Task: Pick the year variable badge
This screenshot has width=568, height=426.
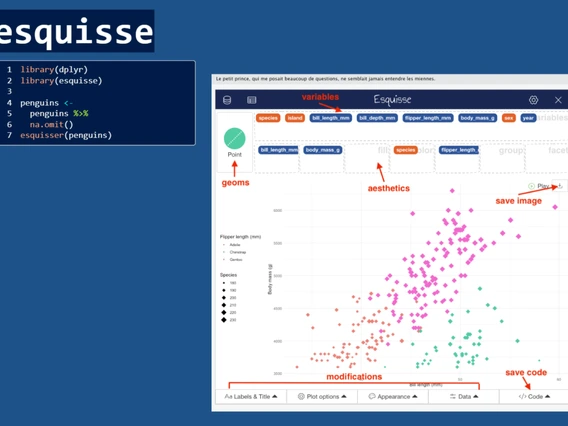Action: (528, 118)
